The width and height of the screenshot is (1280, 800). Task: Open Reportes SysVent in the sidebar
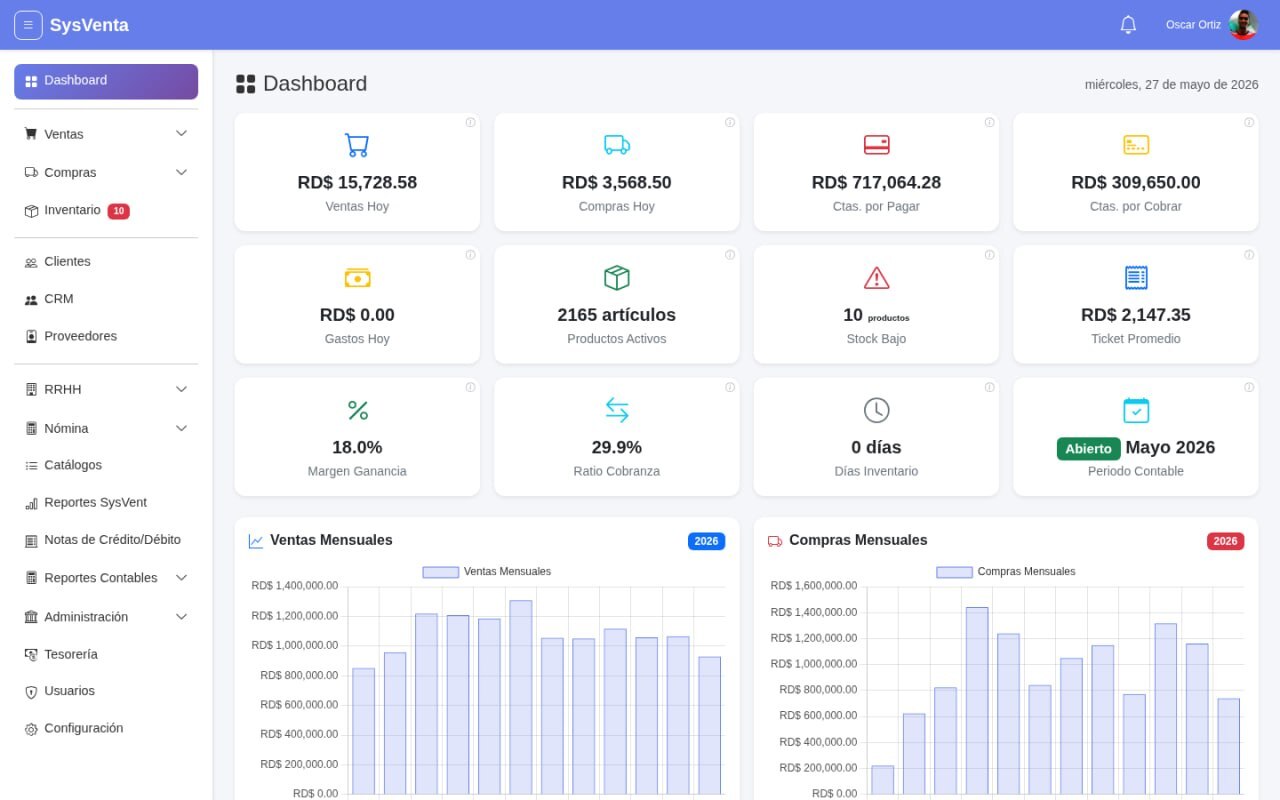tap(106, 503)
